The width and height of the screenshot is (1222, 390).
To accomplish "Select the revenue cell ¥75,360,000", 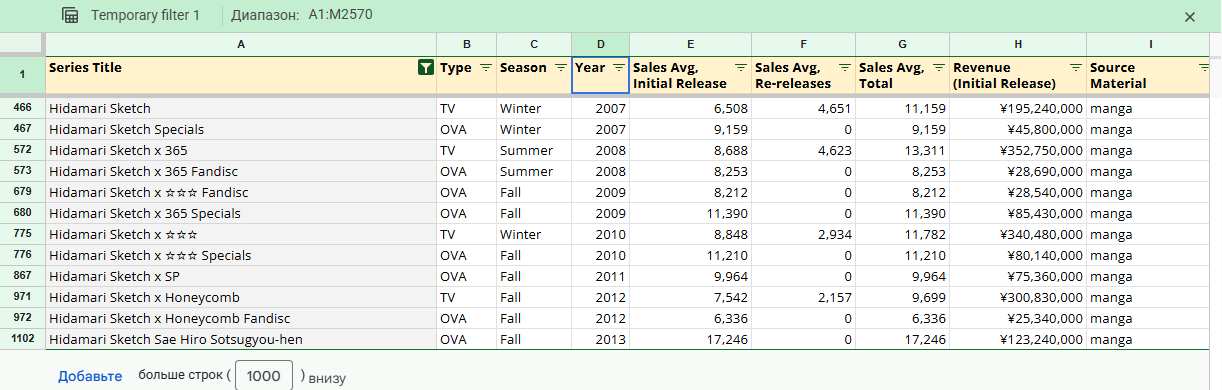I will tap(1018, 276).
